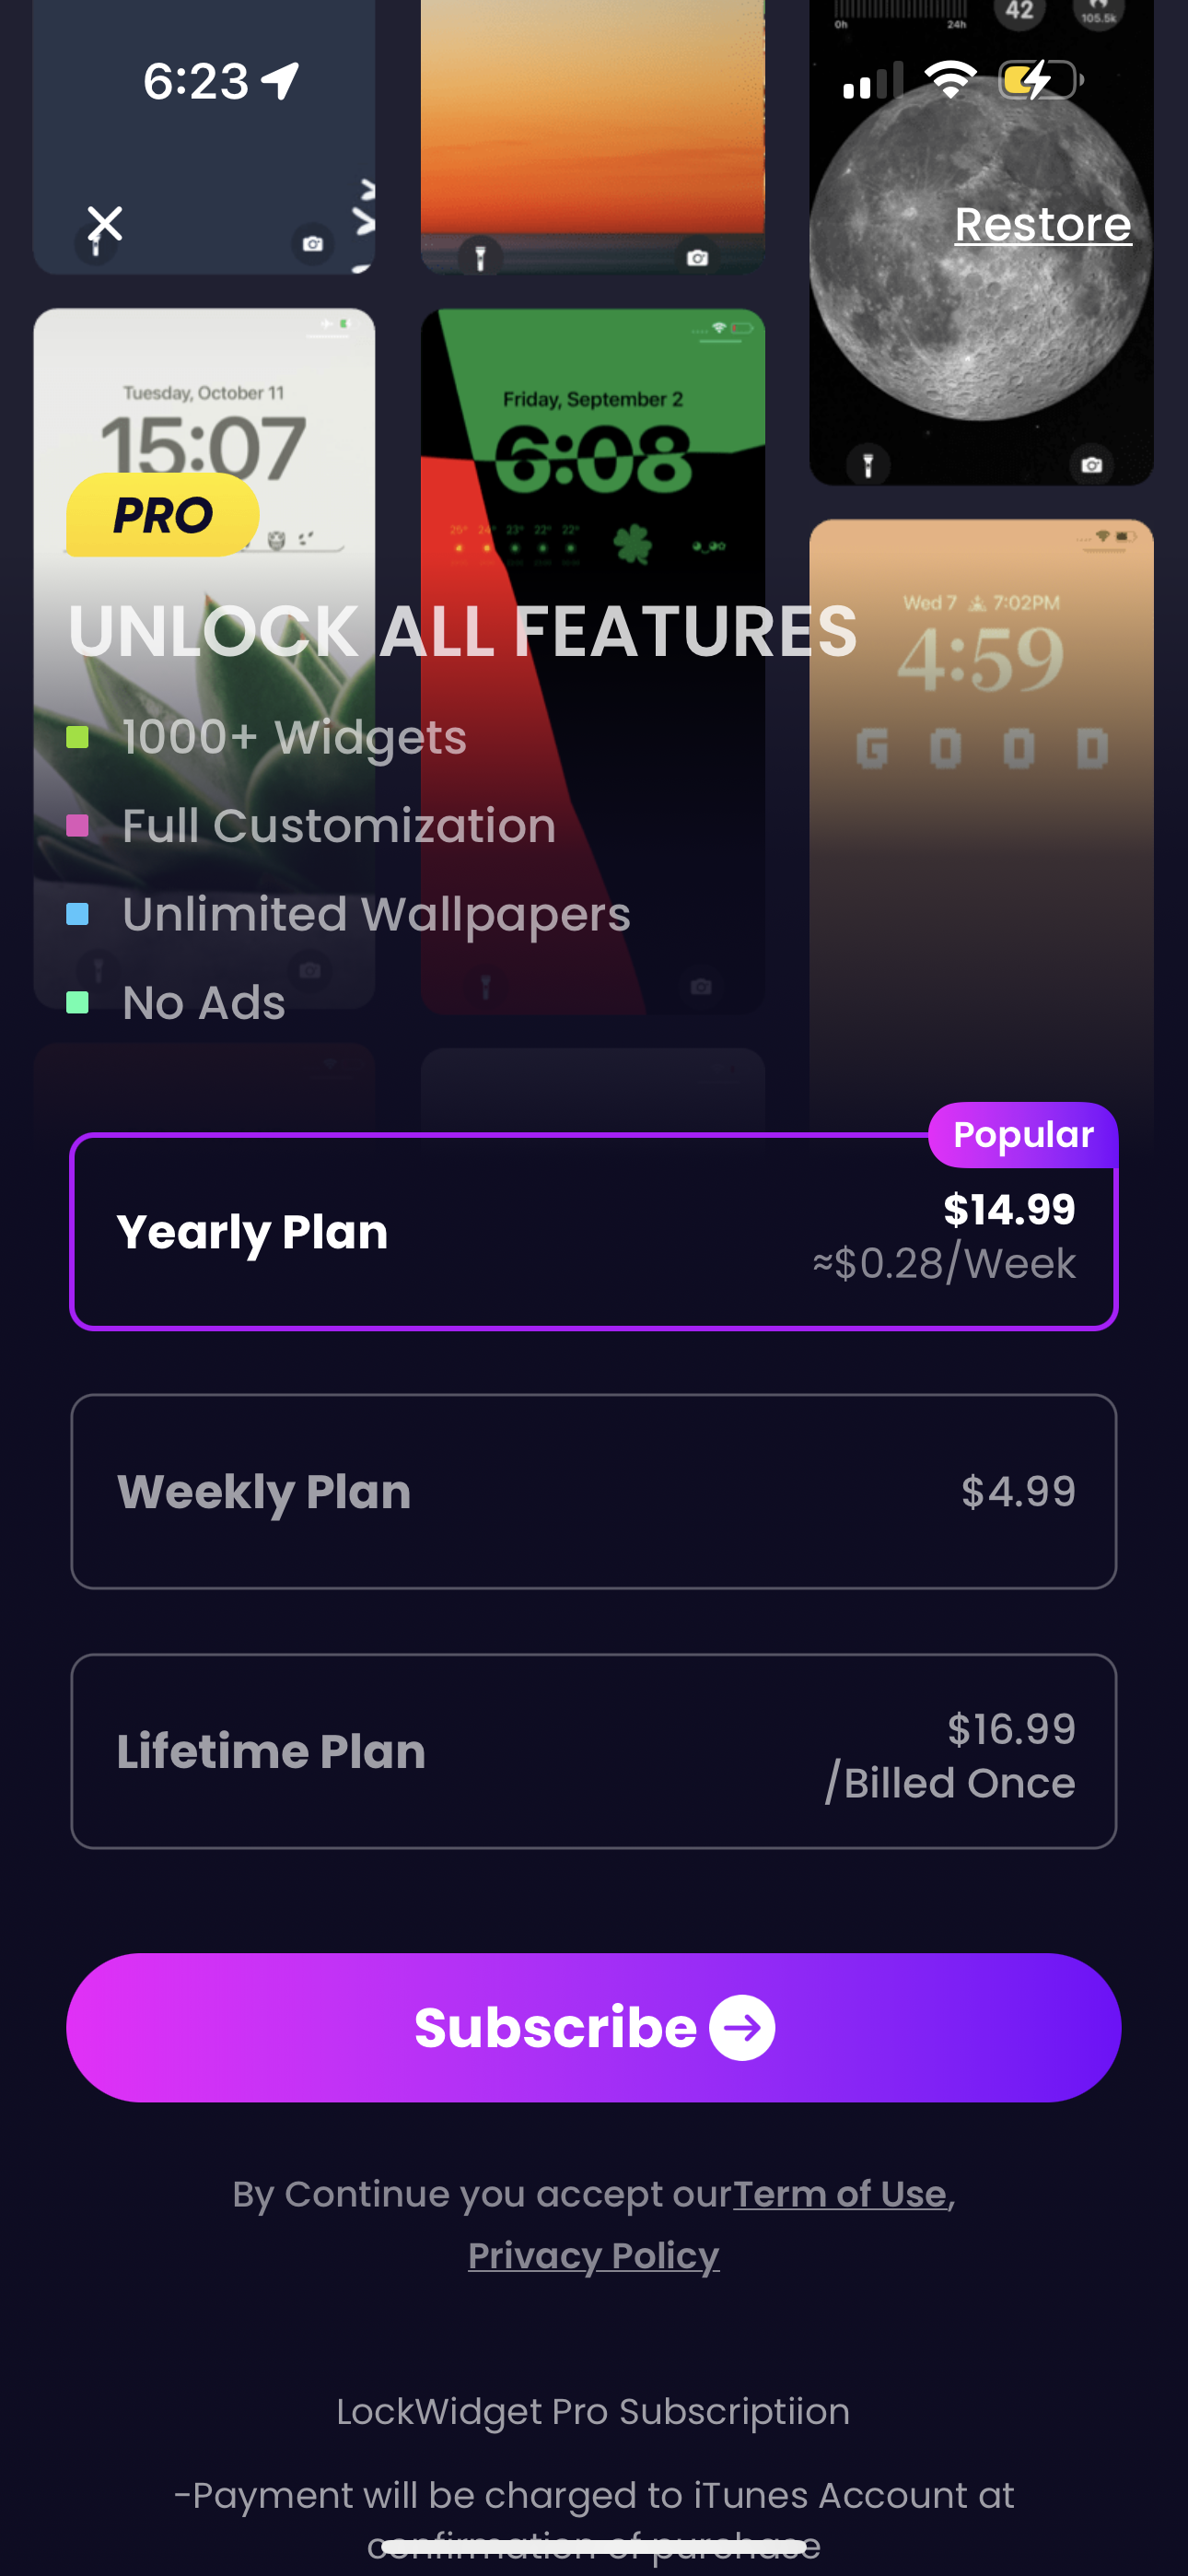Tap the camera icon on the moon wallpaper
1188x2576 pixels.
coord(1092,465)
